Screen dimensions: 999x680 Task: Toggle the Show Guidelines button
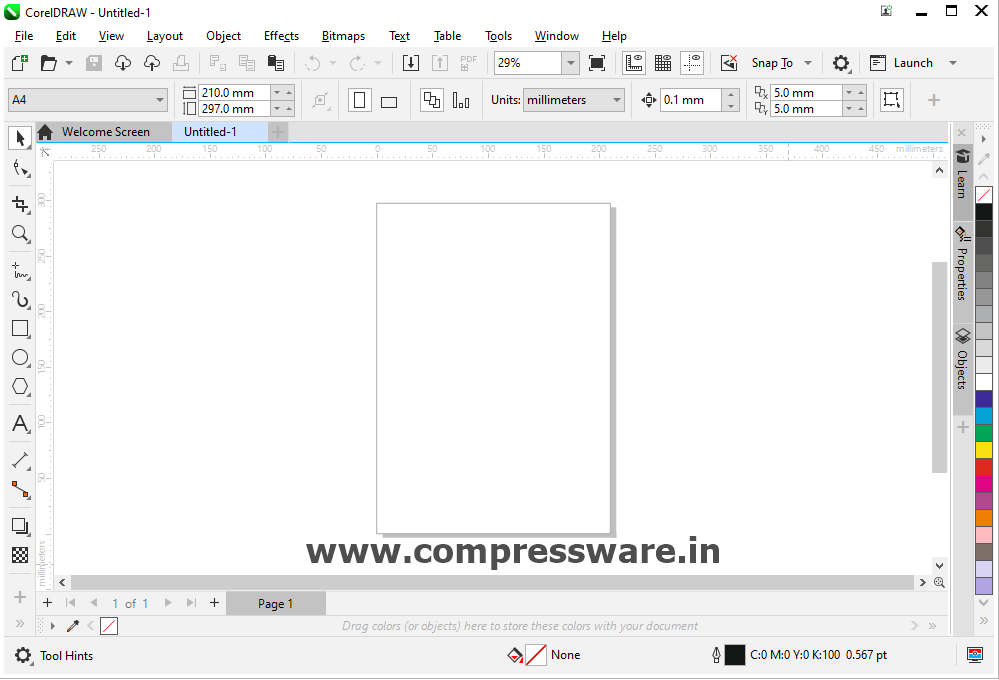click(692, 62)
